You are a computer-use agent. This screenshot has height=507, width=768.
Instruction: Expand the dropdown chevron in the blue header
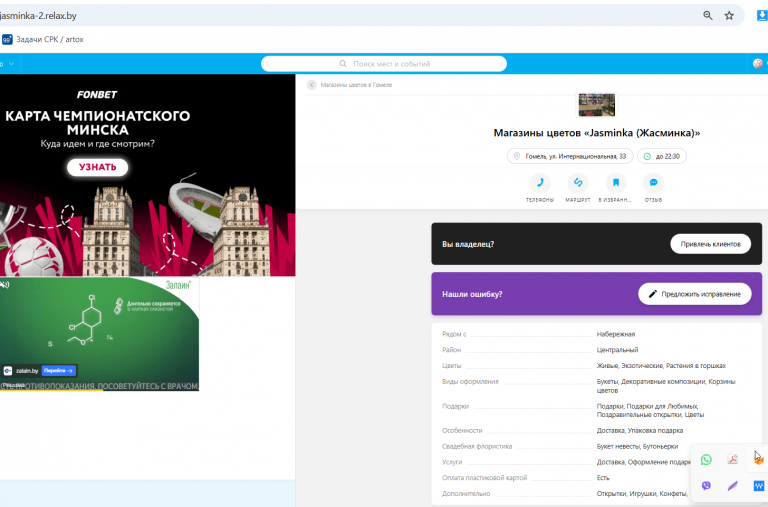tap(11, 64)
